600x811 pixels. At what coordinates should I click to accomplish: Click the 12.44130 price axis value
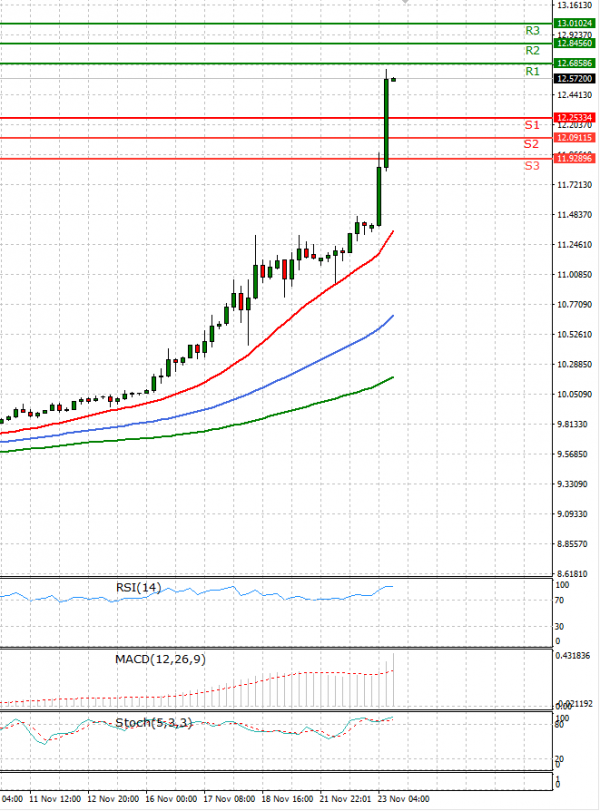pos(574,95)
